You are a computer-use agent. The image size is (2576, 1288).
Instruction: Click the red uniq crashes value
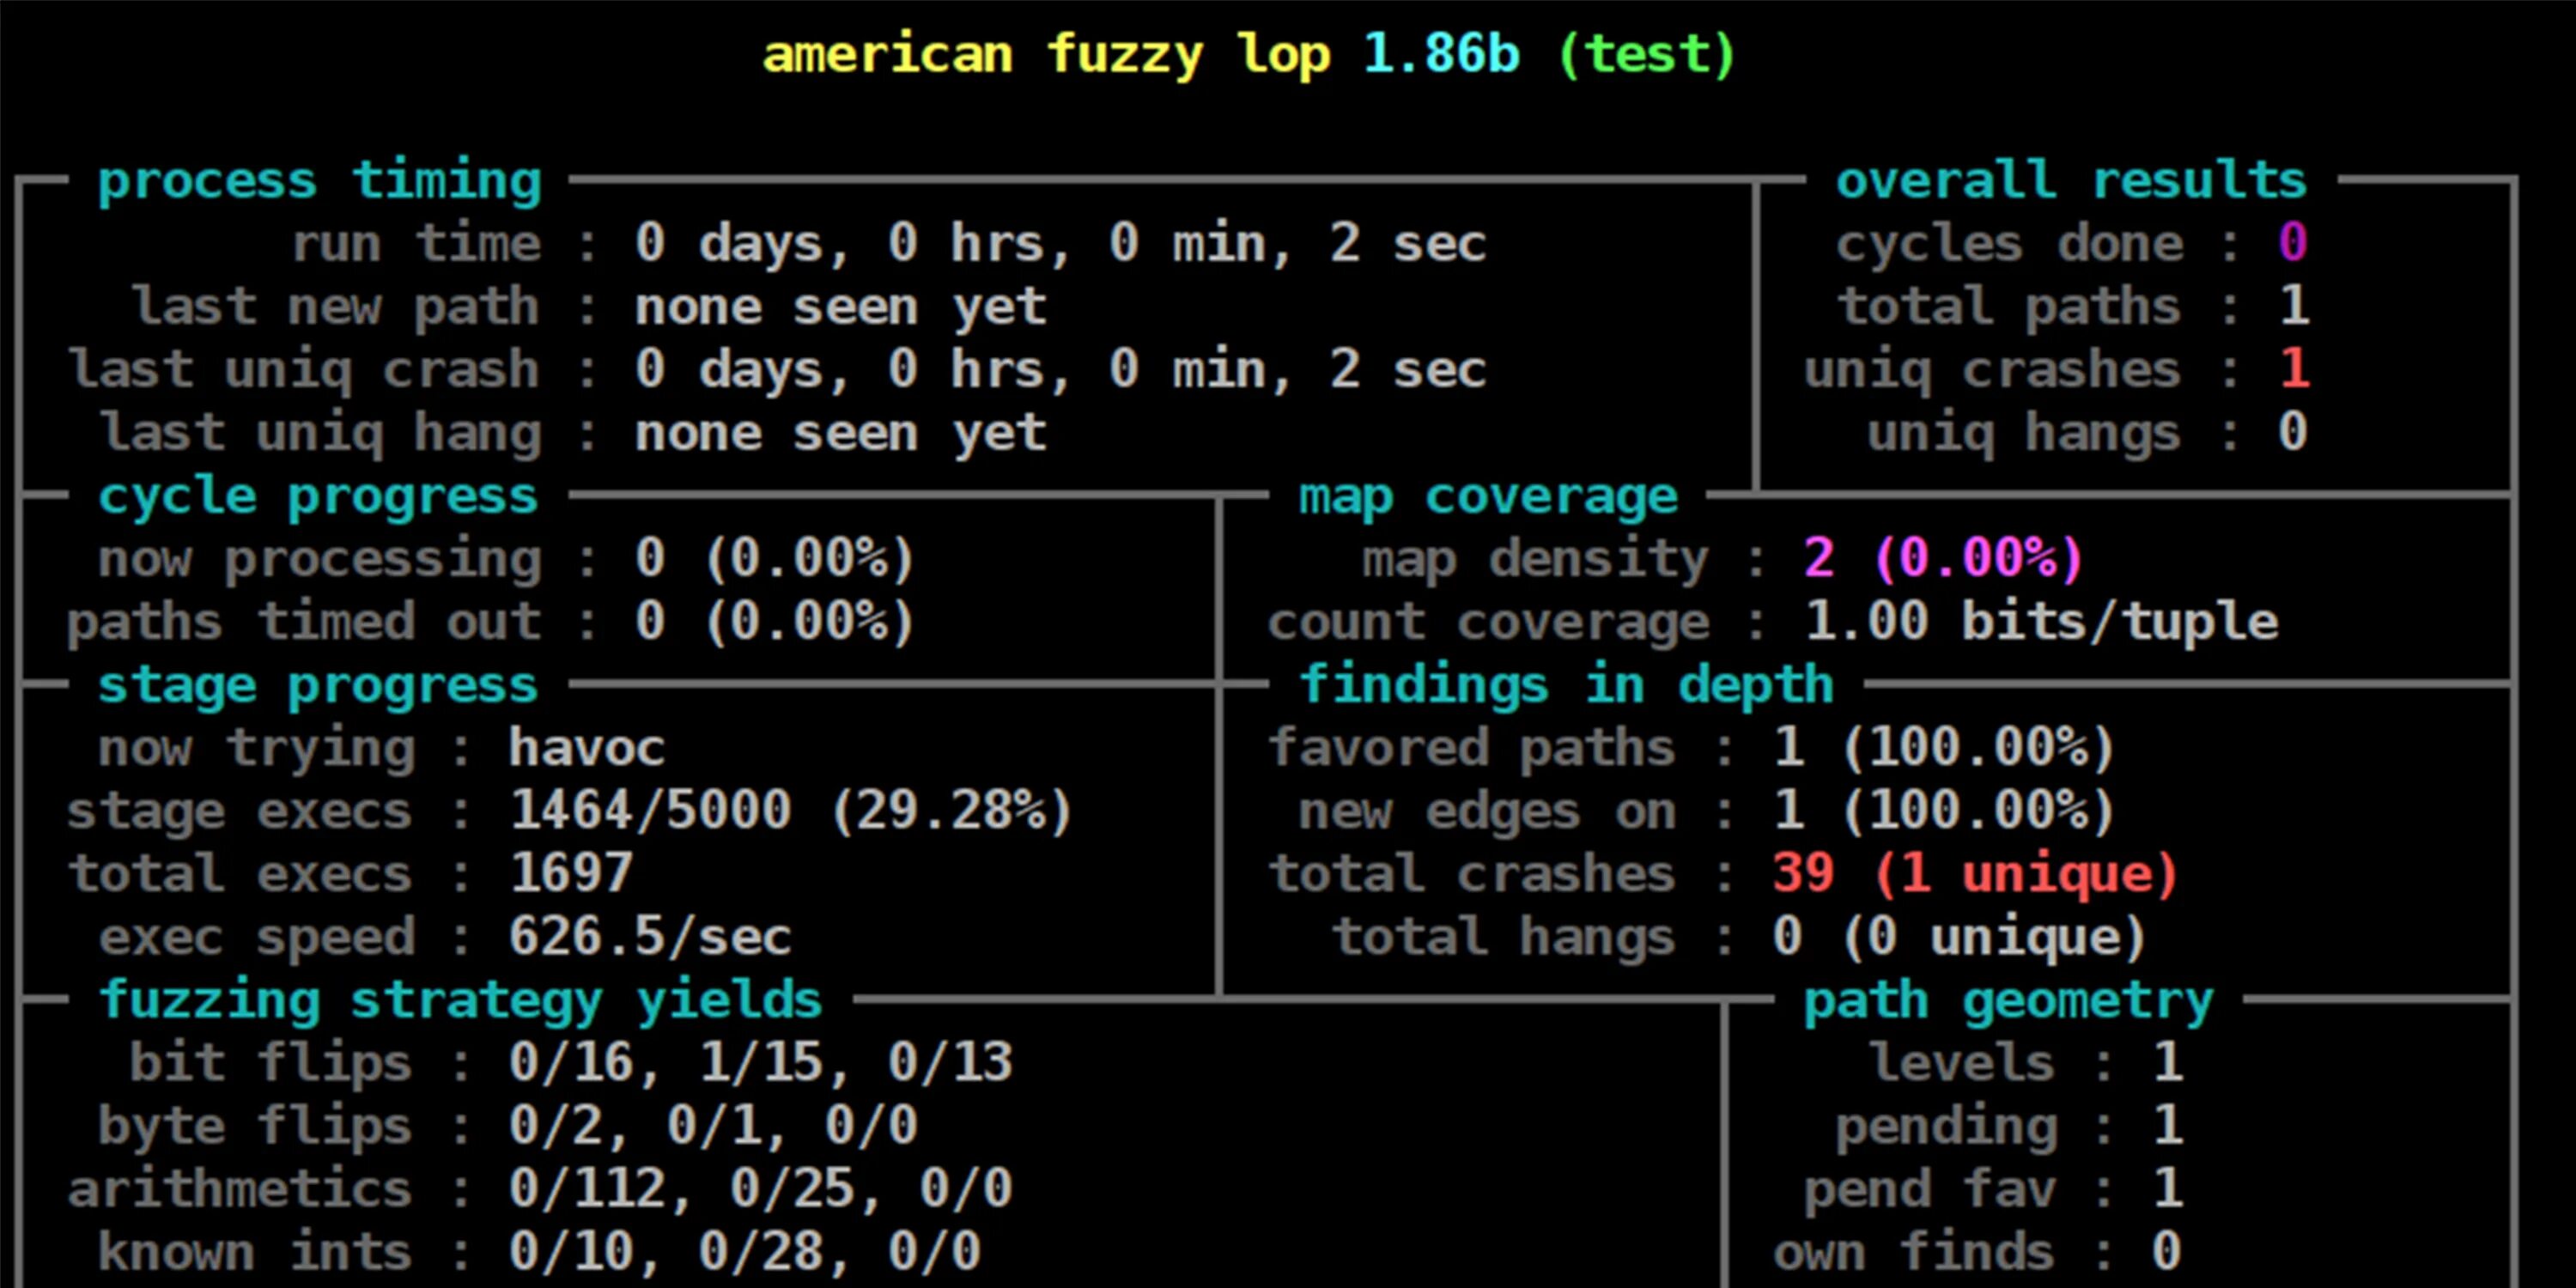(2294, 369)
